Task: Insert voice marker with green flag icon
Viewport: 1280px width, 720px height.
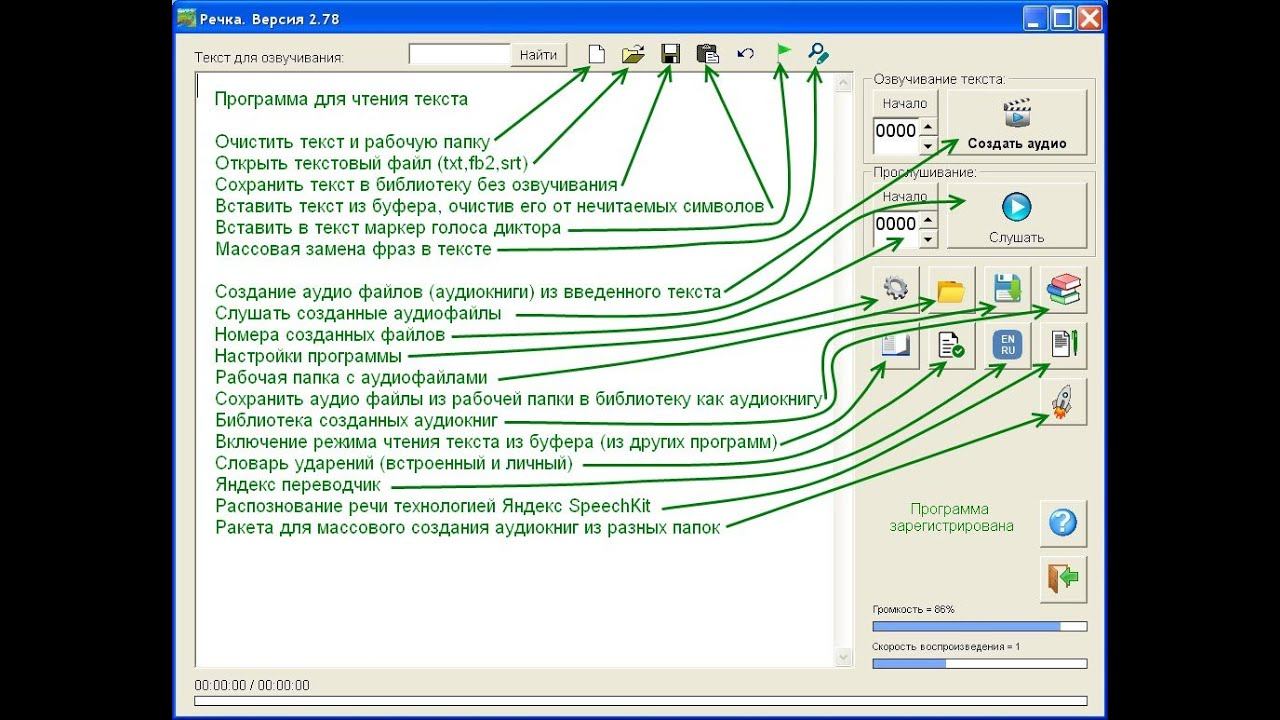Action: coord(784,53)
